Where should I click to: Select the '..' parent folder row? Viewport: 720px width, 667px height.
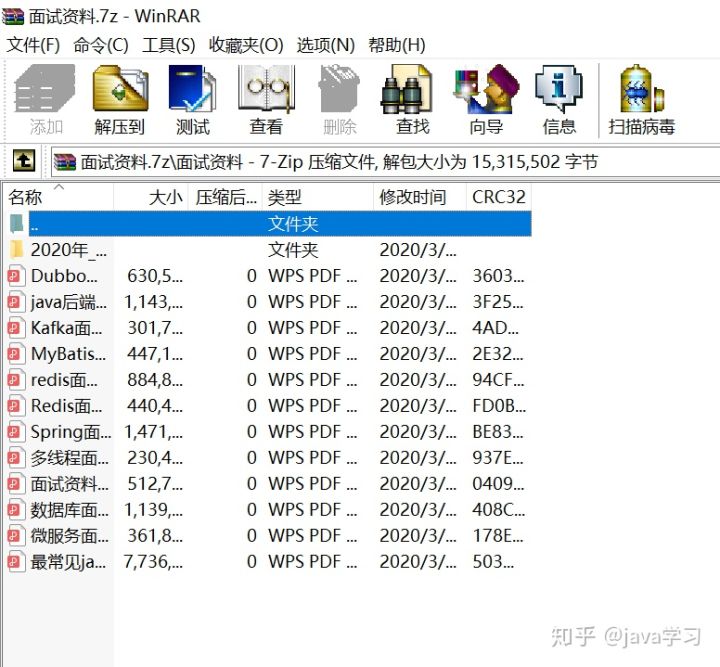(x=280, y=224)
